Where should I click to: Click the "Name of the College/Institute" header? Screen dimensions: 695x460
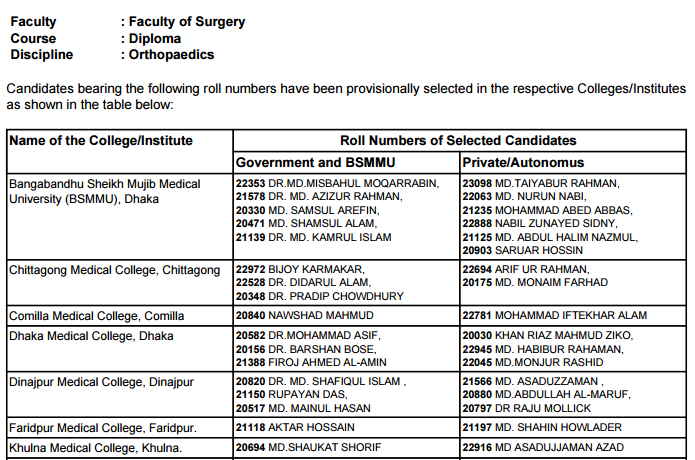click(101, 141)
